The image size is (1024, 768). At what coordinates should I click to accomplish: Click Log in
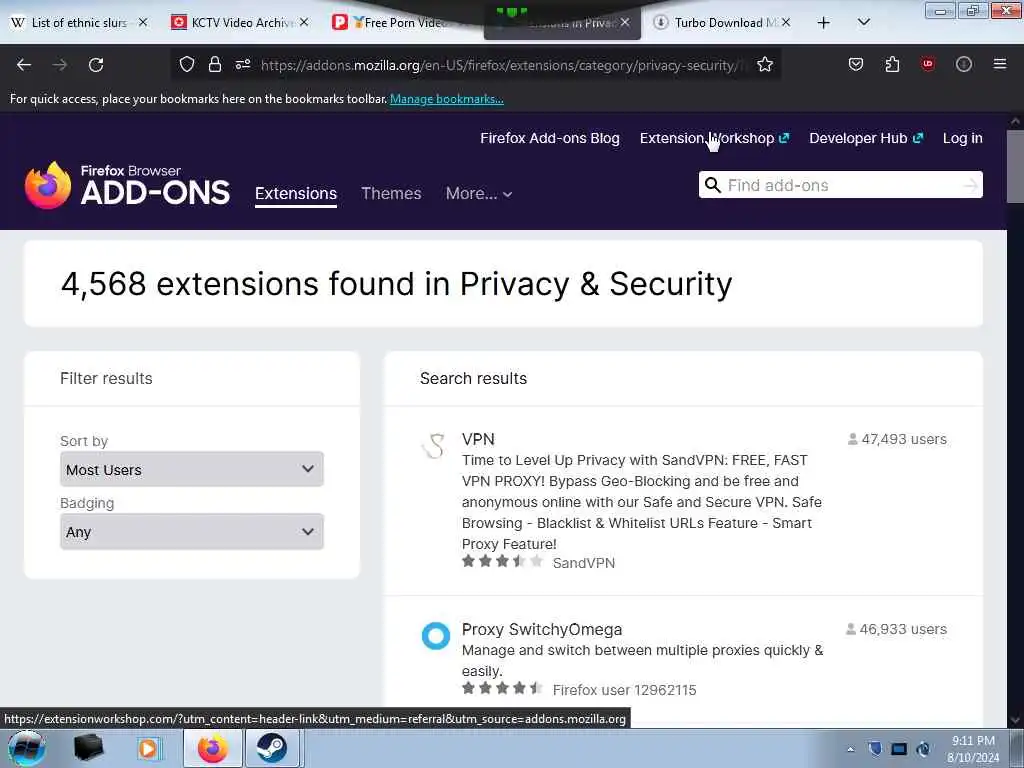point(963,138)
